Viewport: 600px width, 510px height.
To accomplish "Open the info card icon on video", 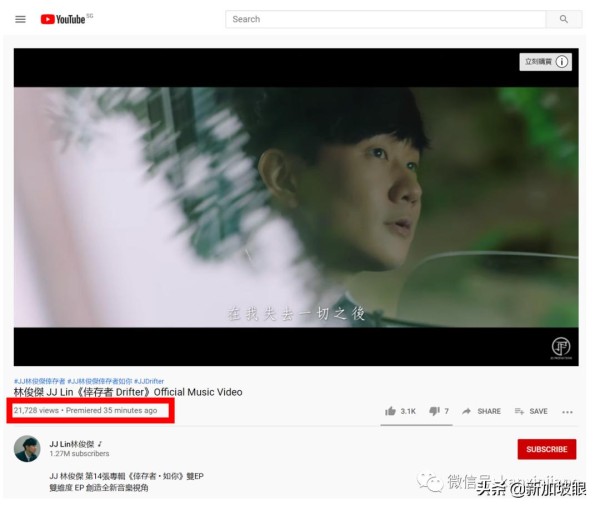I will (x=561, y=62).
